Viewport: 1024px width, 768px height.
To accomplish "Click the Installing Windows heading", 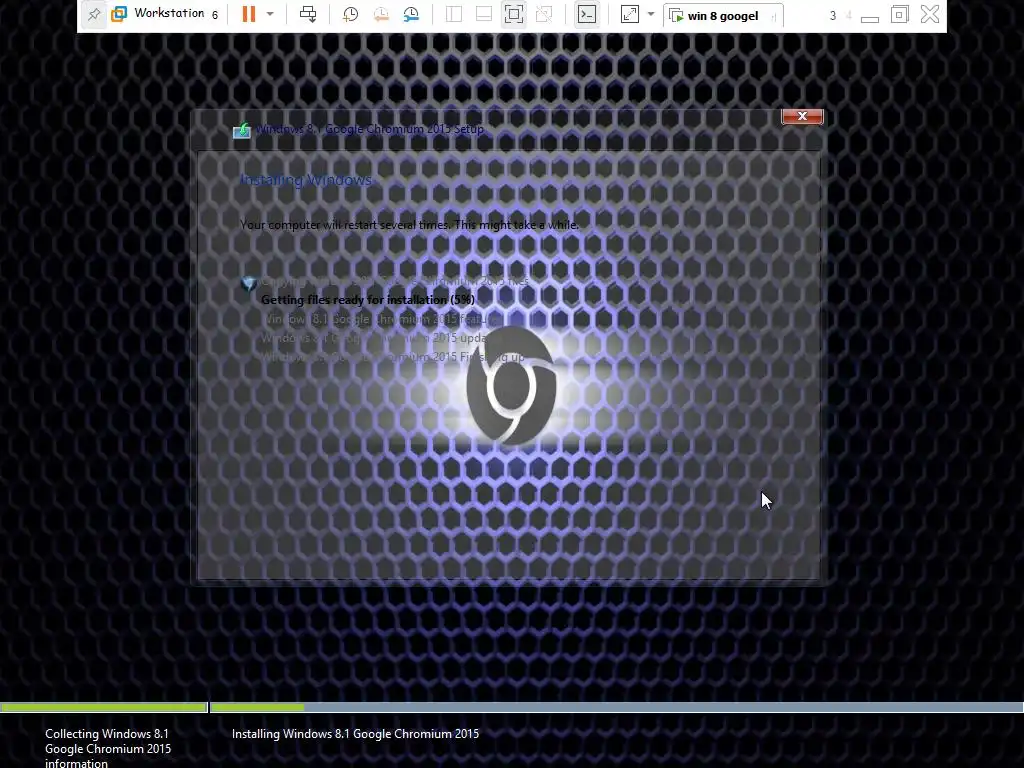I will coord(306,180).
